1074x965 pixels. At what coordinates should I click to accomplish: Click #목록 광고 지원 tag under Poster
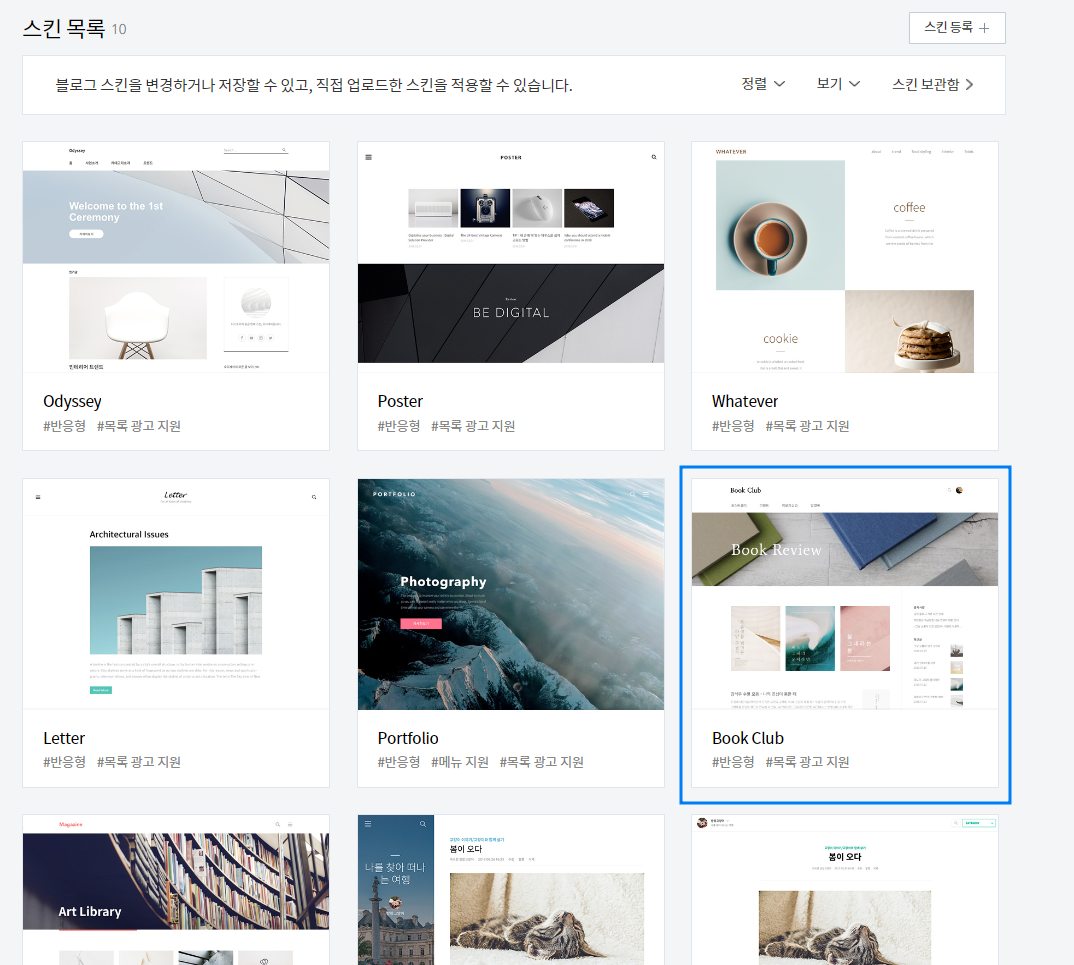[x=473, y=426]
